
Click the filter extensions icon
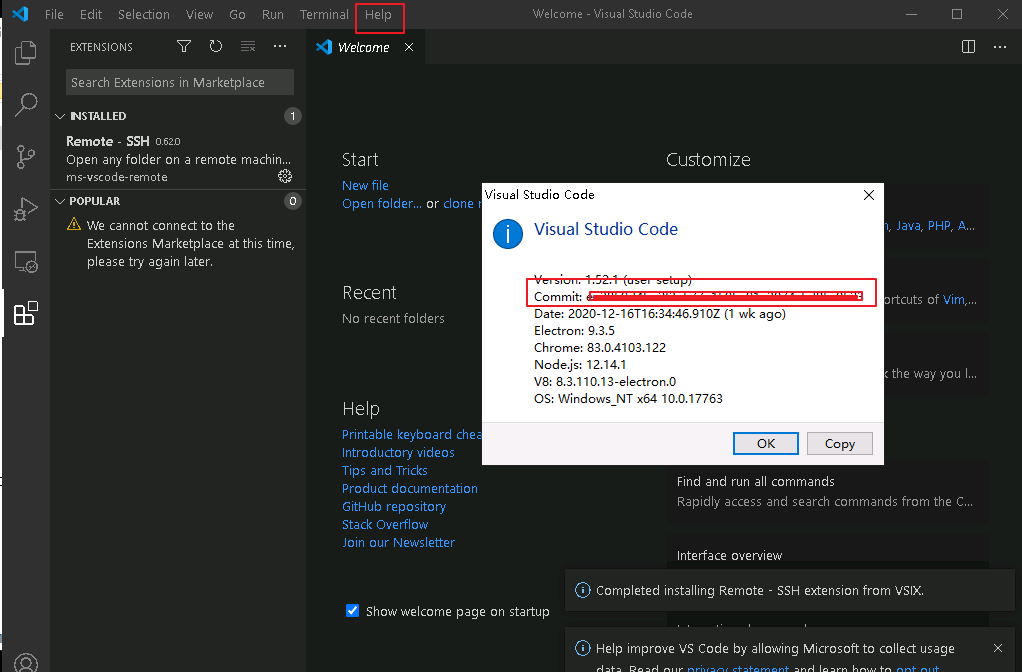[x=184, y=46]
